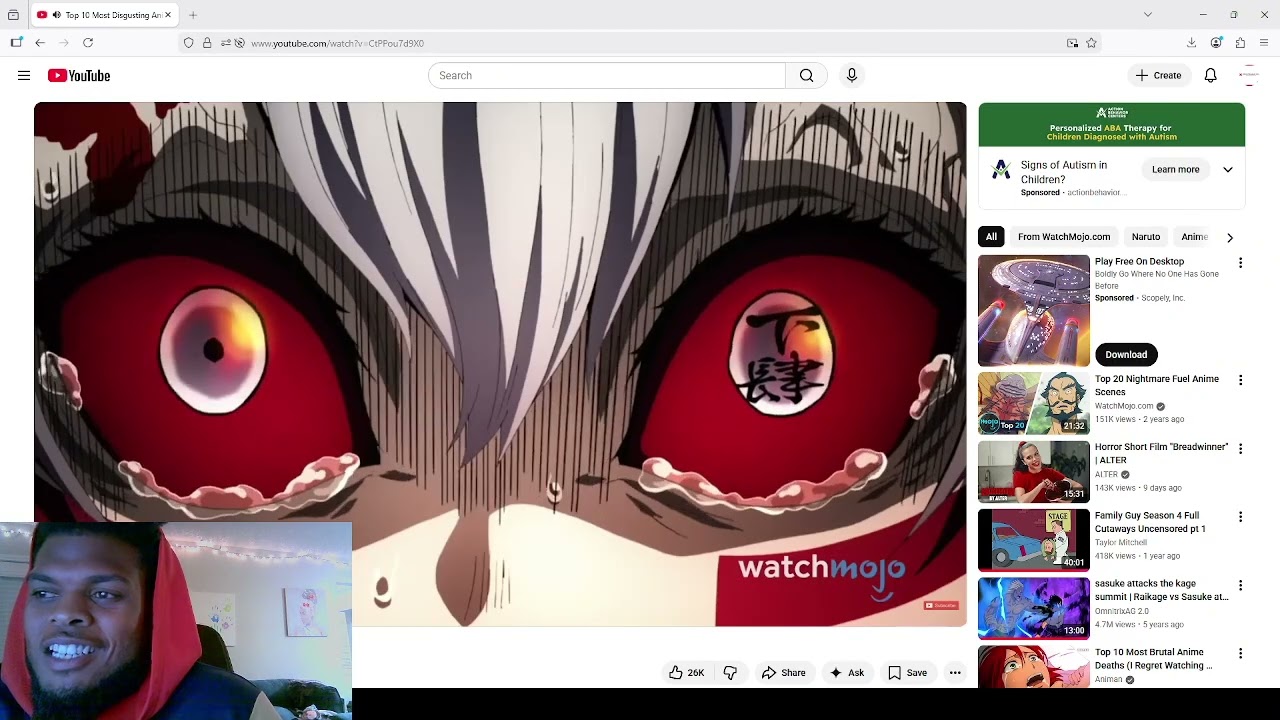Open Family Guy Season 4 thumbnail
Screen dimensions: 1280x720
[1033, 539]
